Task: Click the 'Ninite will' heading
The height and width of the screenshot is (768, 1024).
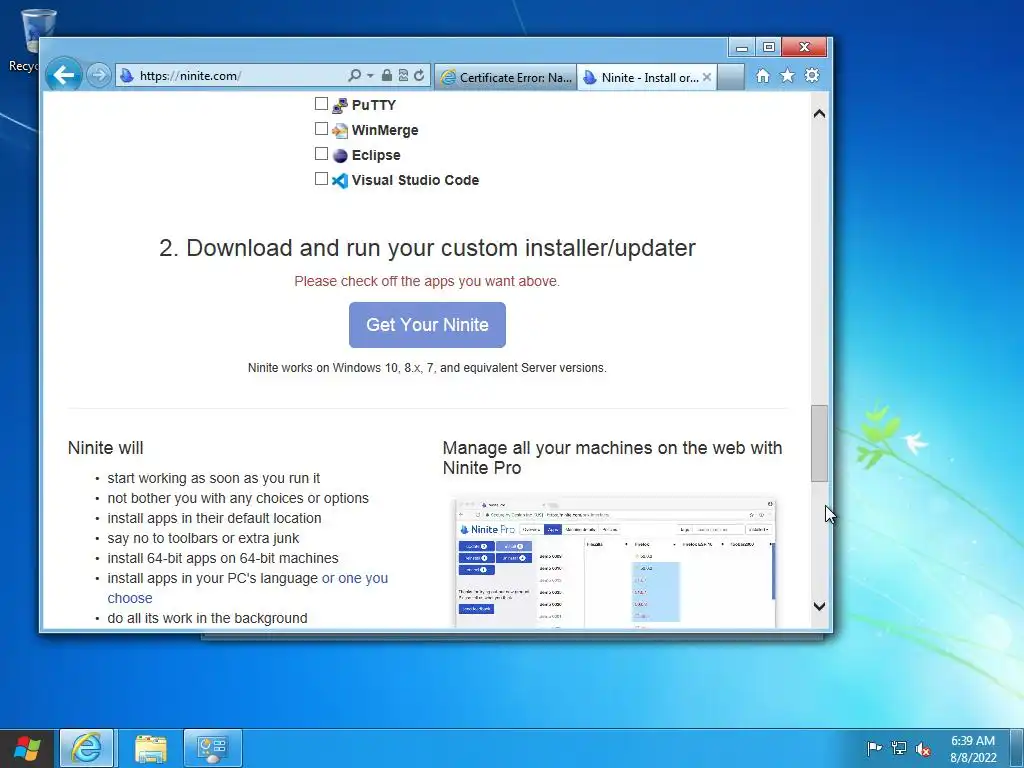Action: [x=105, y=448]
